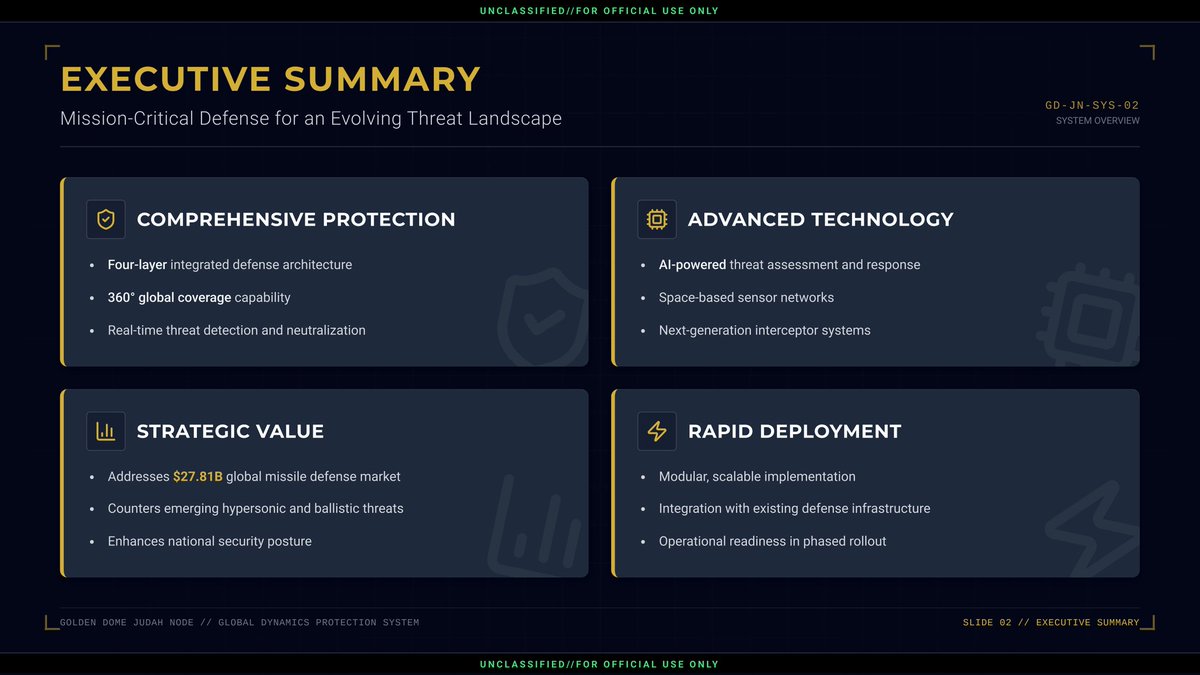Select Real-time threat detection and neutralization bullet
The width and height of the screenshot is (1200, 675).
click(237, 330)
